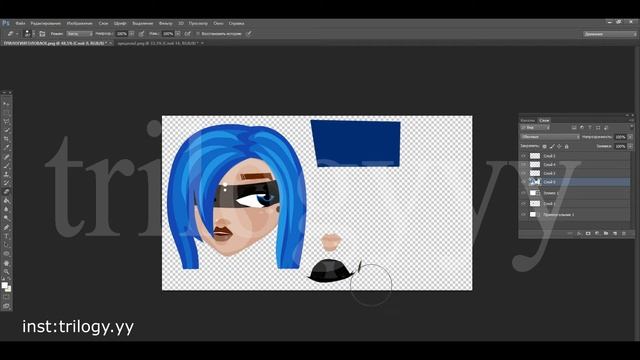The width and height of the screenshot is (640, 360).
Task: Hide the highlighted selected layer
Action: [x=524, y=182]
